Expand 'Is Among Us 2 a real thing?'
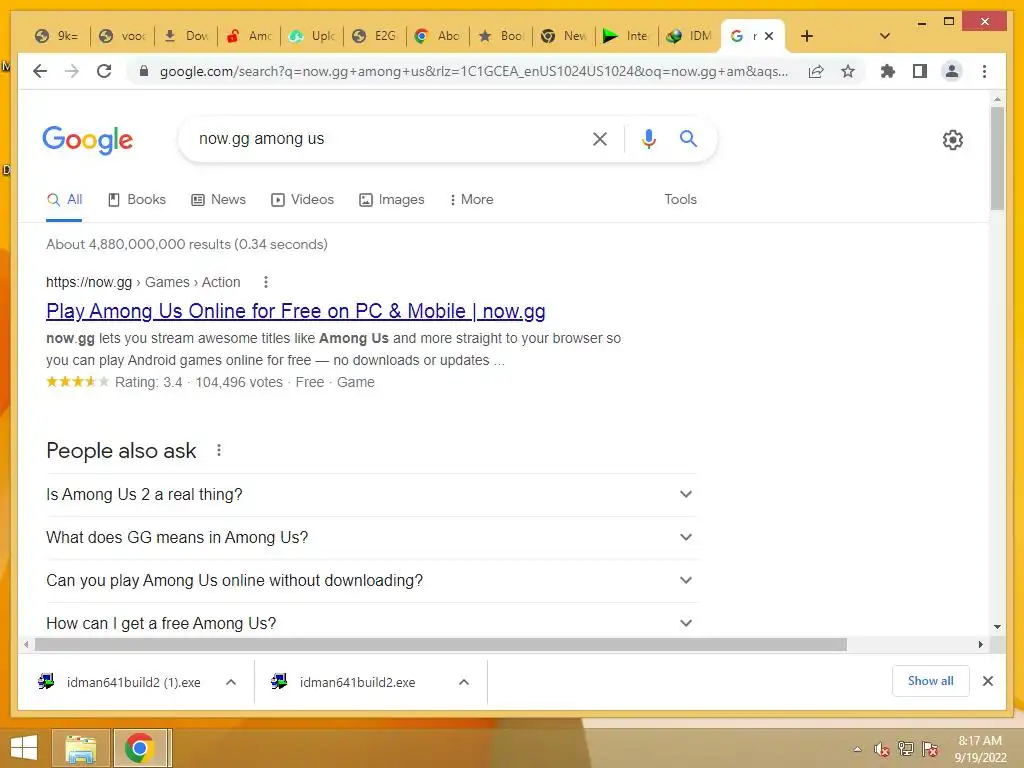 371,494
